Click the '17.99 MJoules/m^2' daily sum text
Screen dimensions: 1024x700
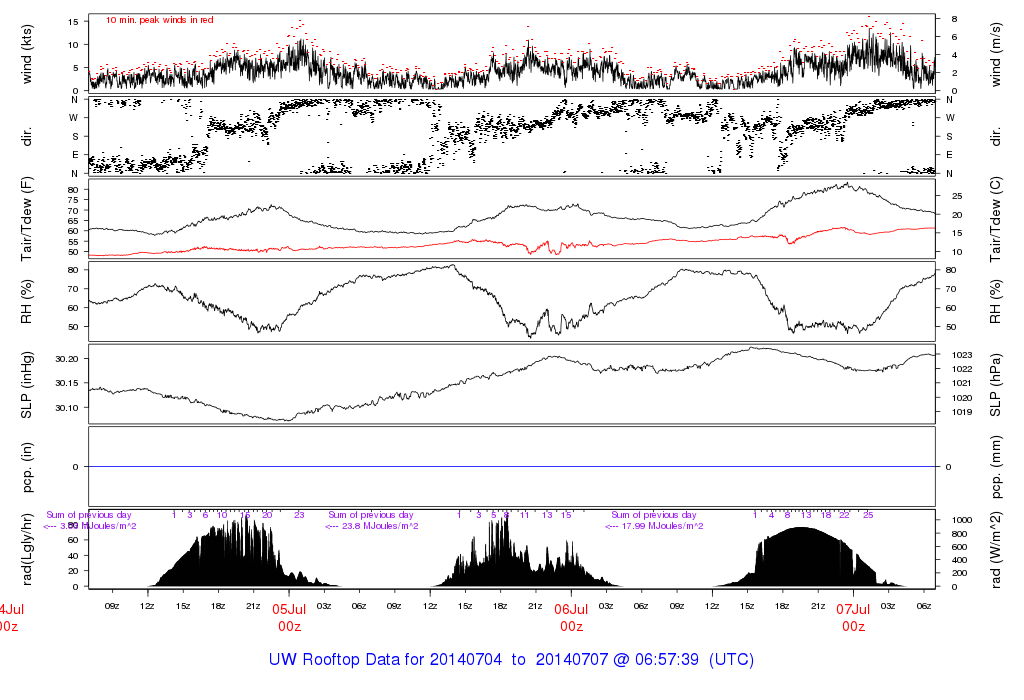tap(662, 526)
